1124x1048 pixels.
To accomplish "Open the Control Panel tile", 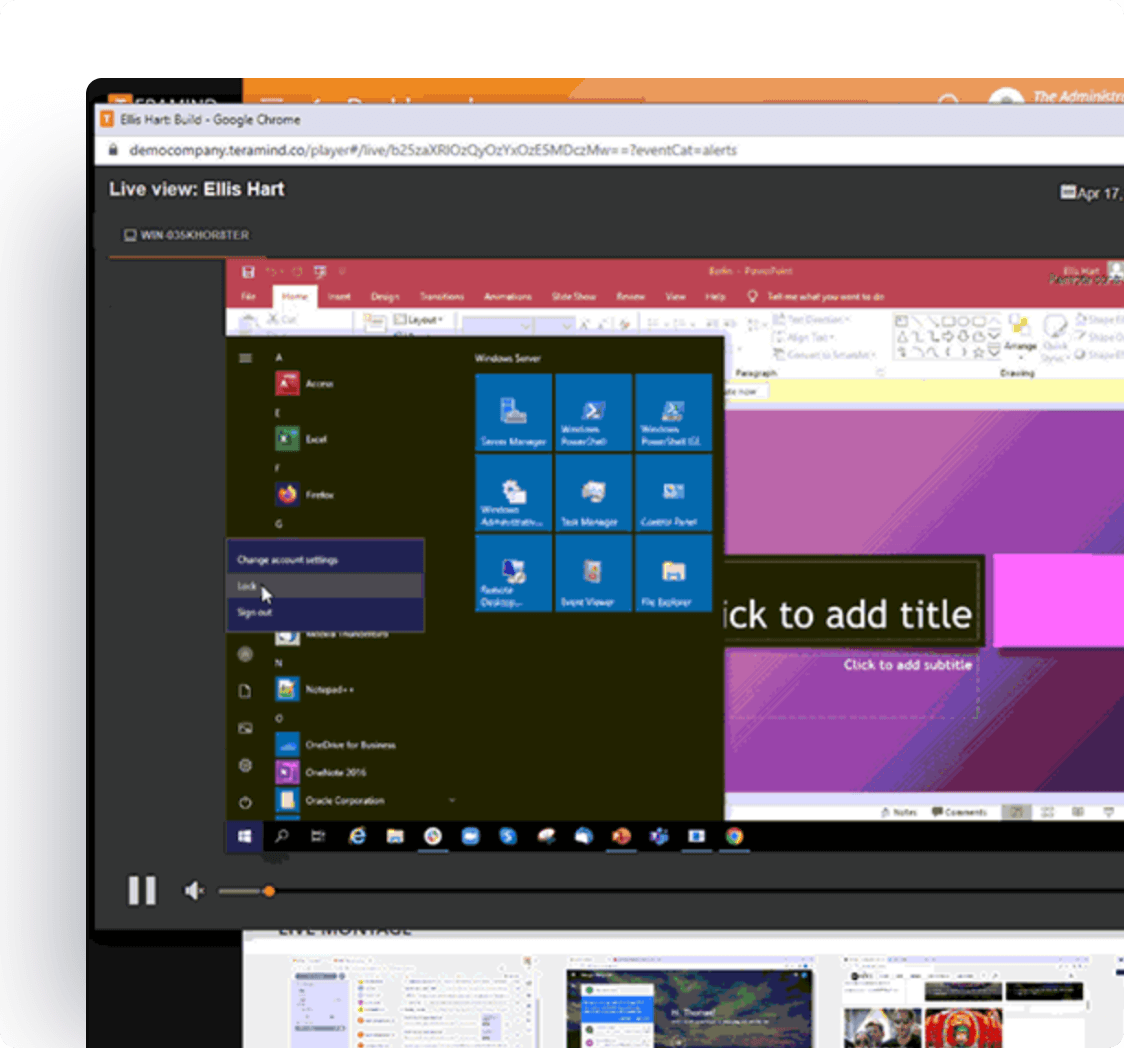I will (673, 492).
